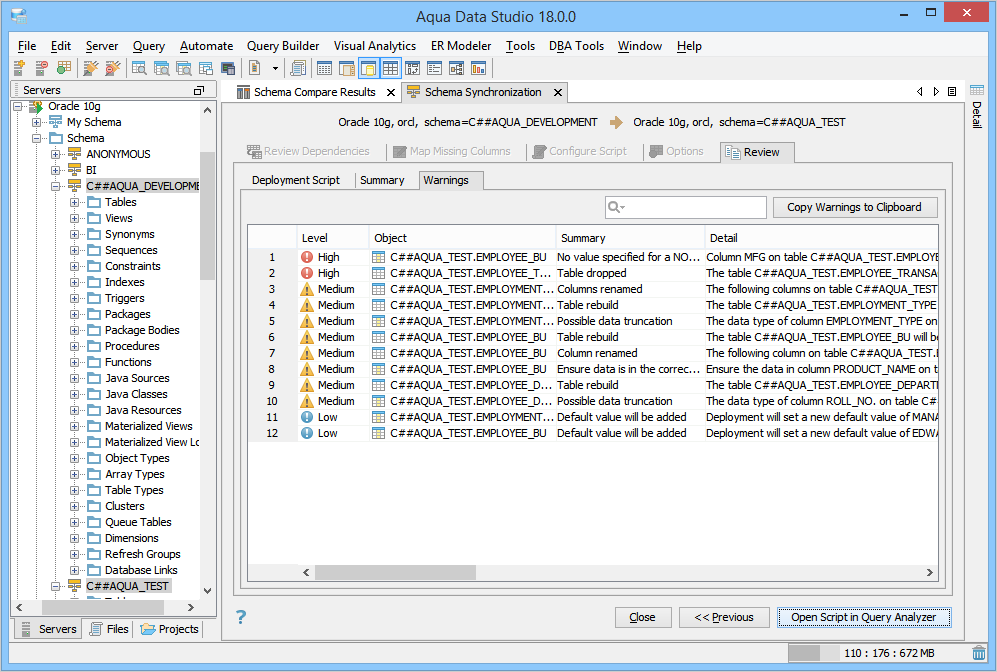Image resolution: width=997 pixels, height=672 pixels.
Task: Click the list form toolbar icon
Action: pyautogui.click(x=434, y=68)
